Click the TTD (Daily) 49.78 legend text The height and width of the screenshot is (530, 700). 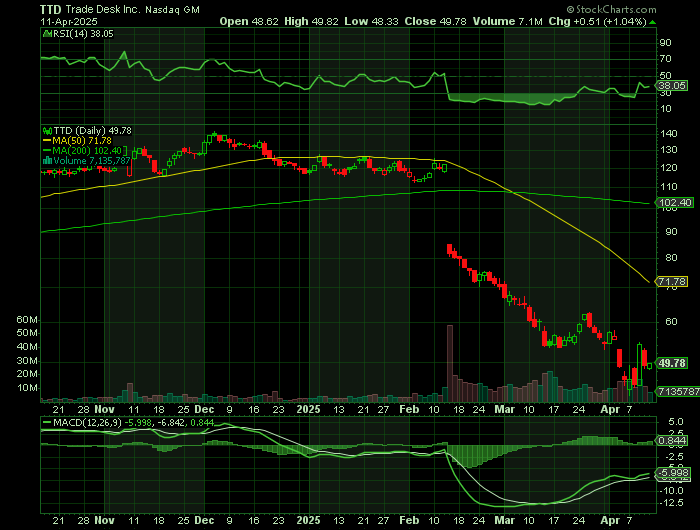pos(93,131)
